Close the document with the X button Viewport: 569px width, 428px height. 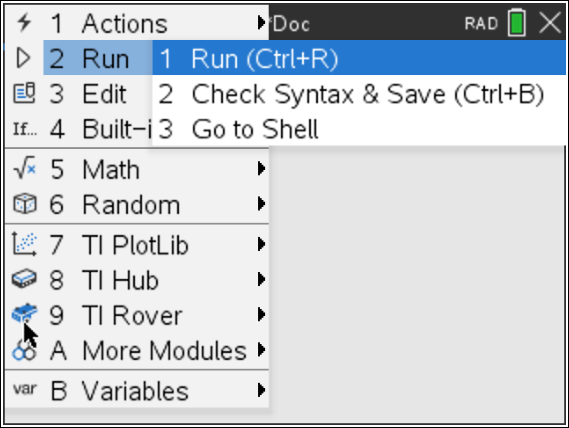tap(550, 23)
